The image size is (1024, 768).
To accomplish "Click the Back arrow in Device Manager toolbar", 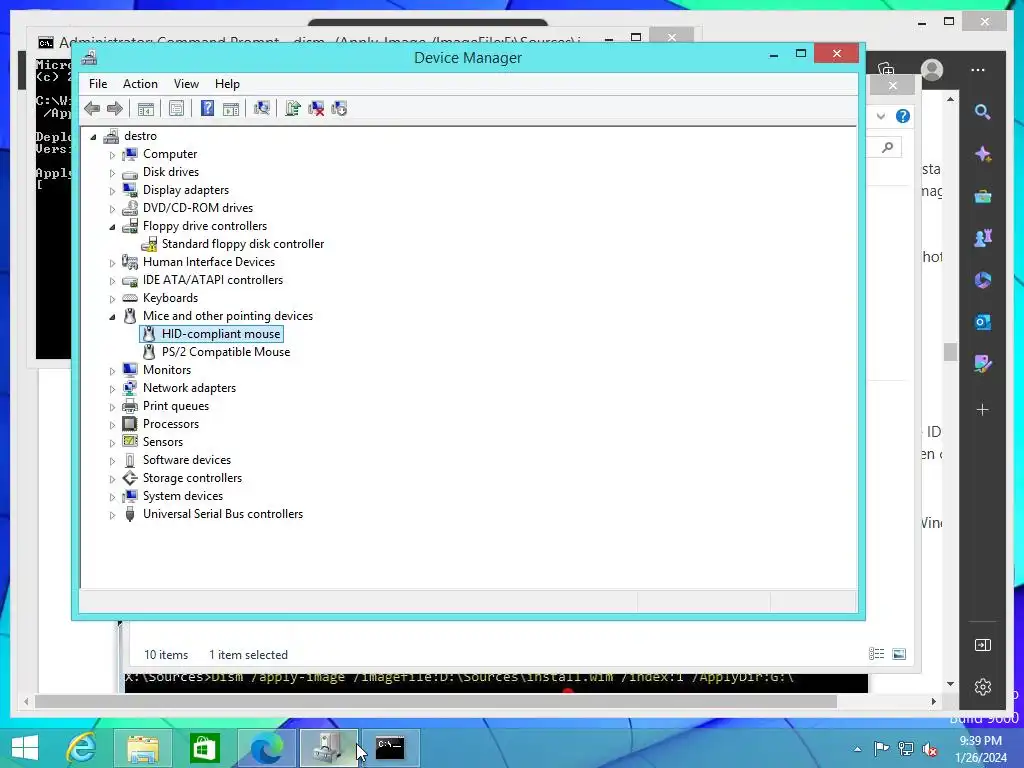I will (x=92, y=108).
